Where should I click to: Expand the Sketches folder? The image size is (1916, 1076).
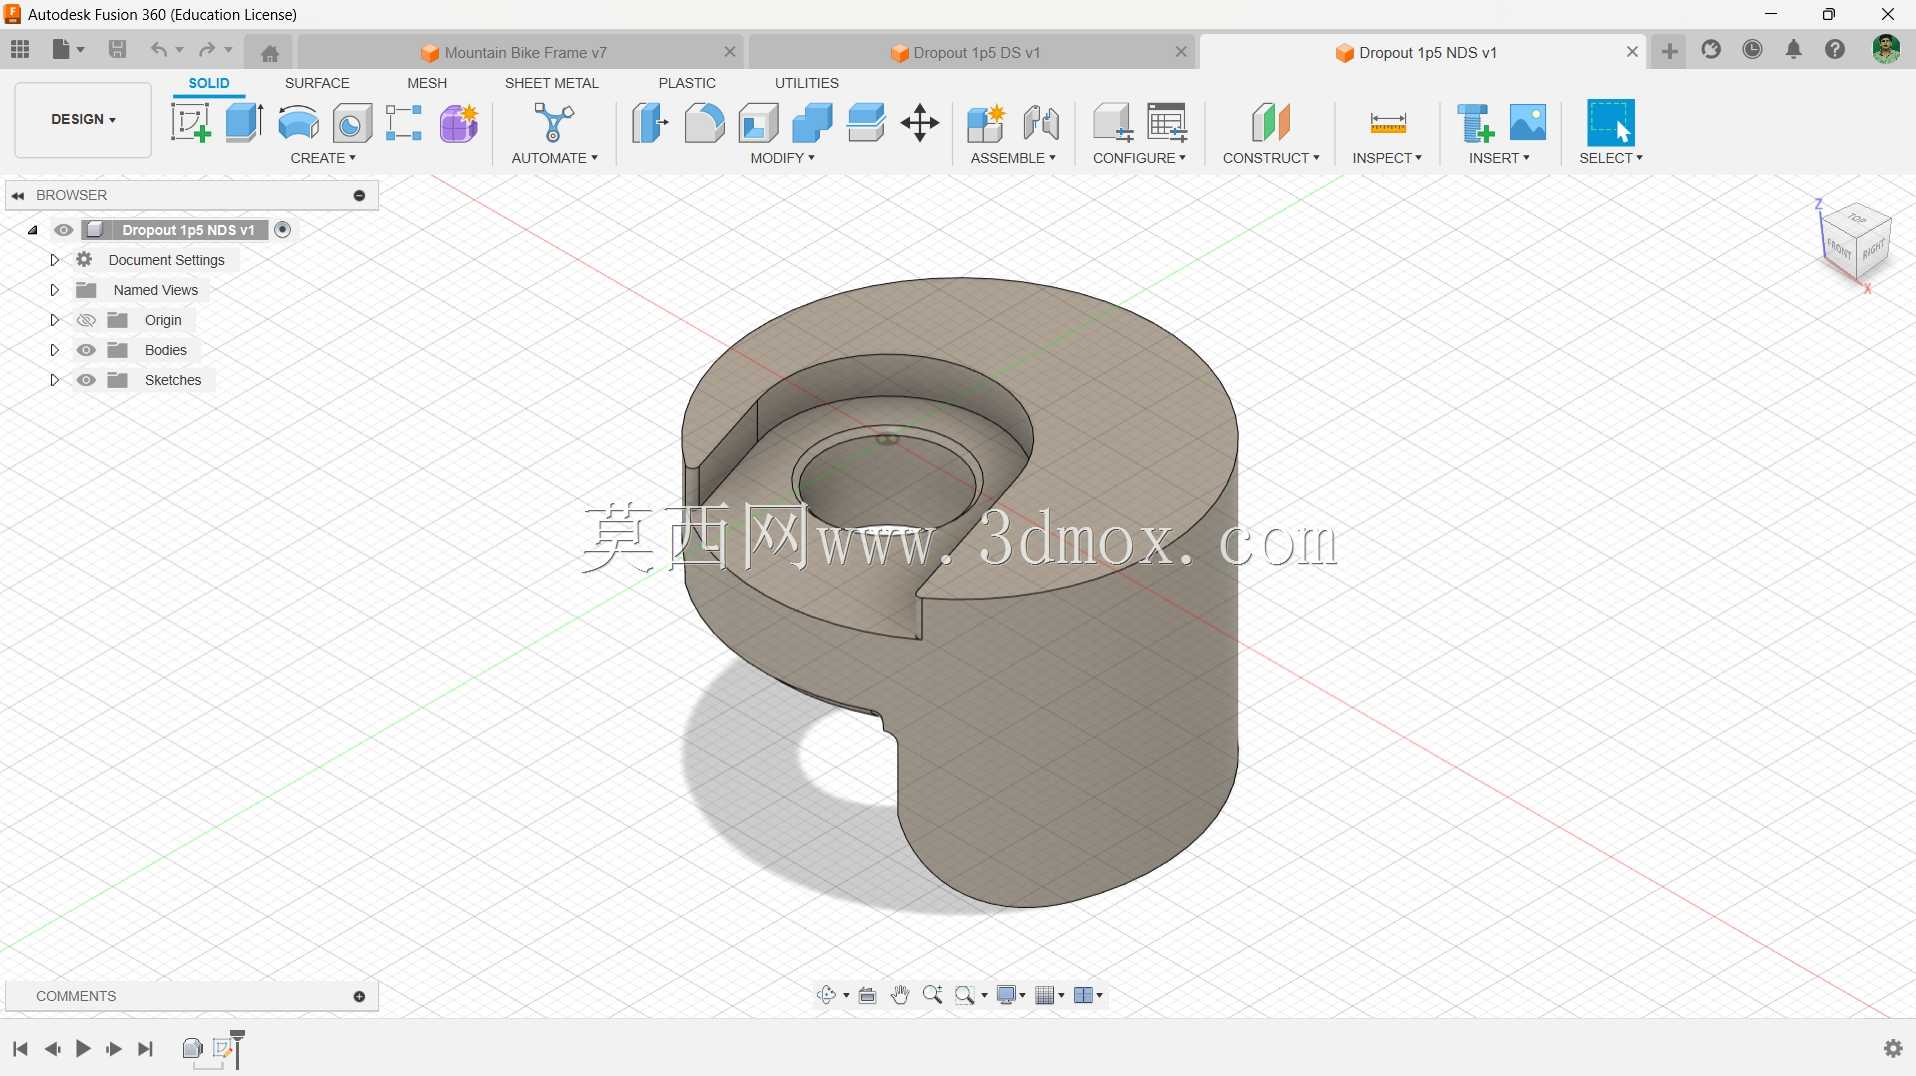coord(55,380)
